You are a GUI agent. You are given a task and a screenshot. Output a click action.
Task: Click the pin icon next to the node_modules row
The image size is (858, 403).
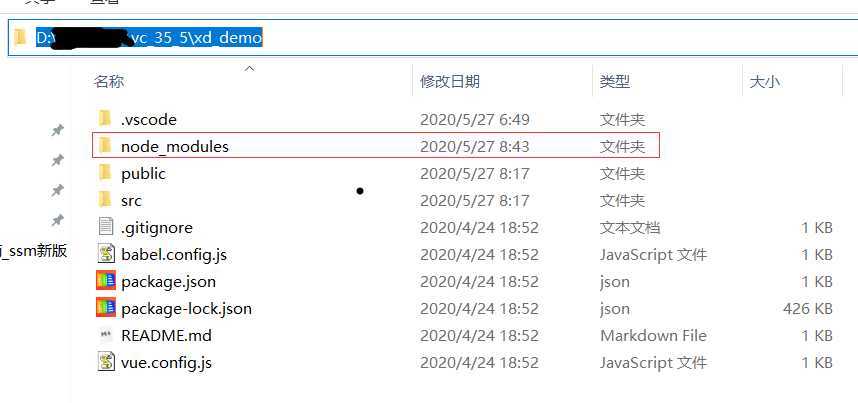pyautogui.click(x=57, y=160)
